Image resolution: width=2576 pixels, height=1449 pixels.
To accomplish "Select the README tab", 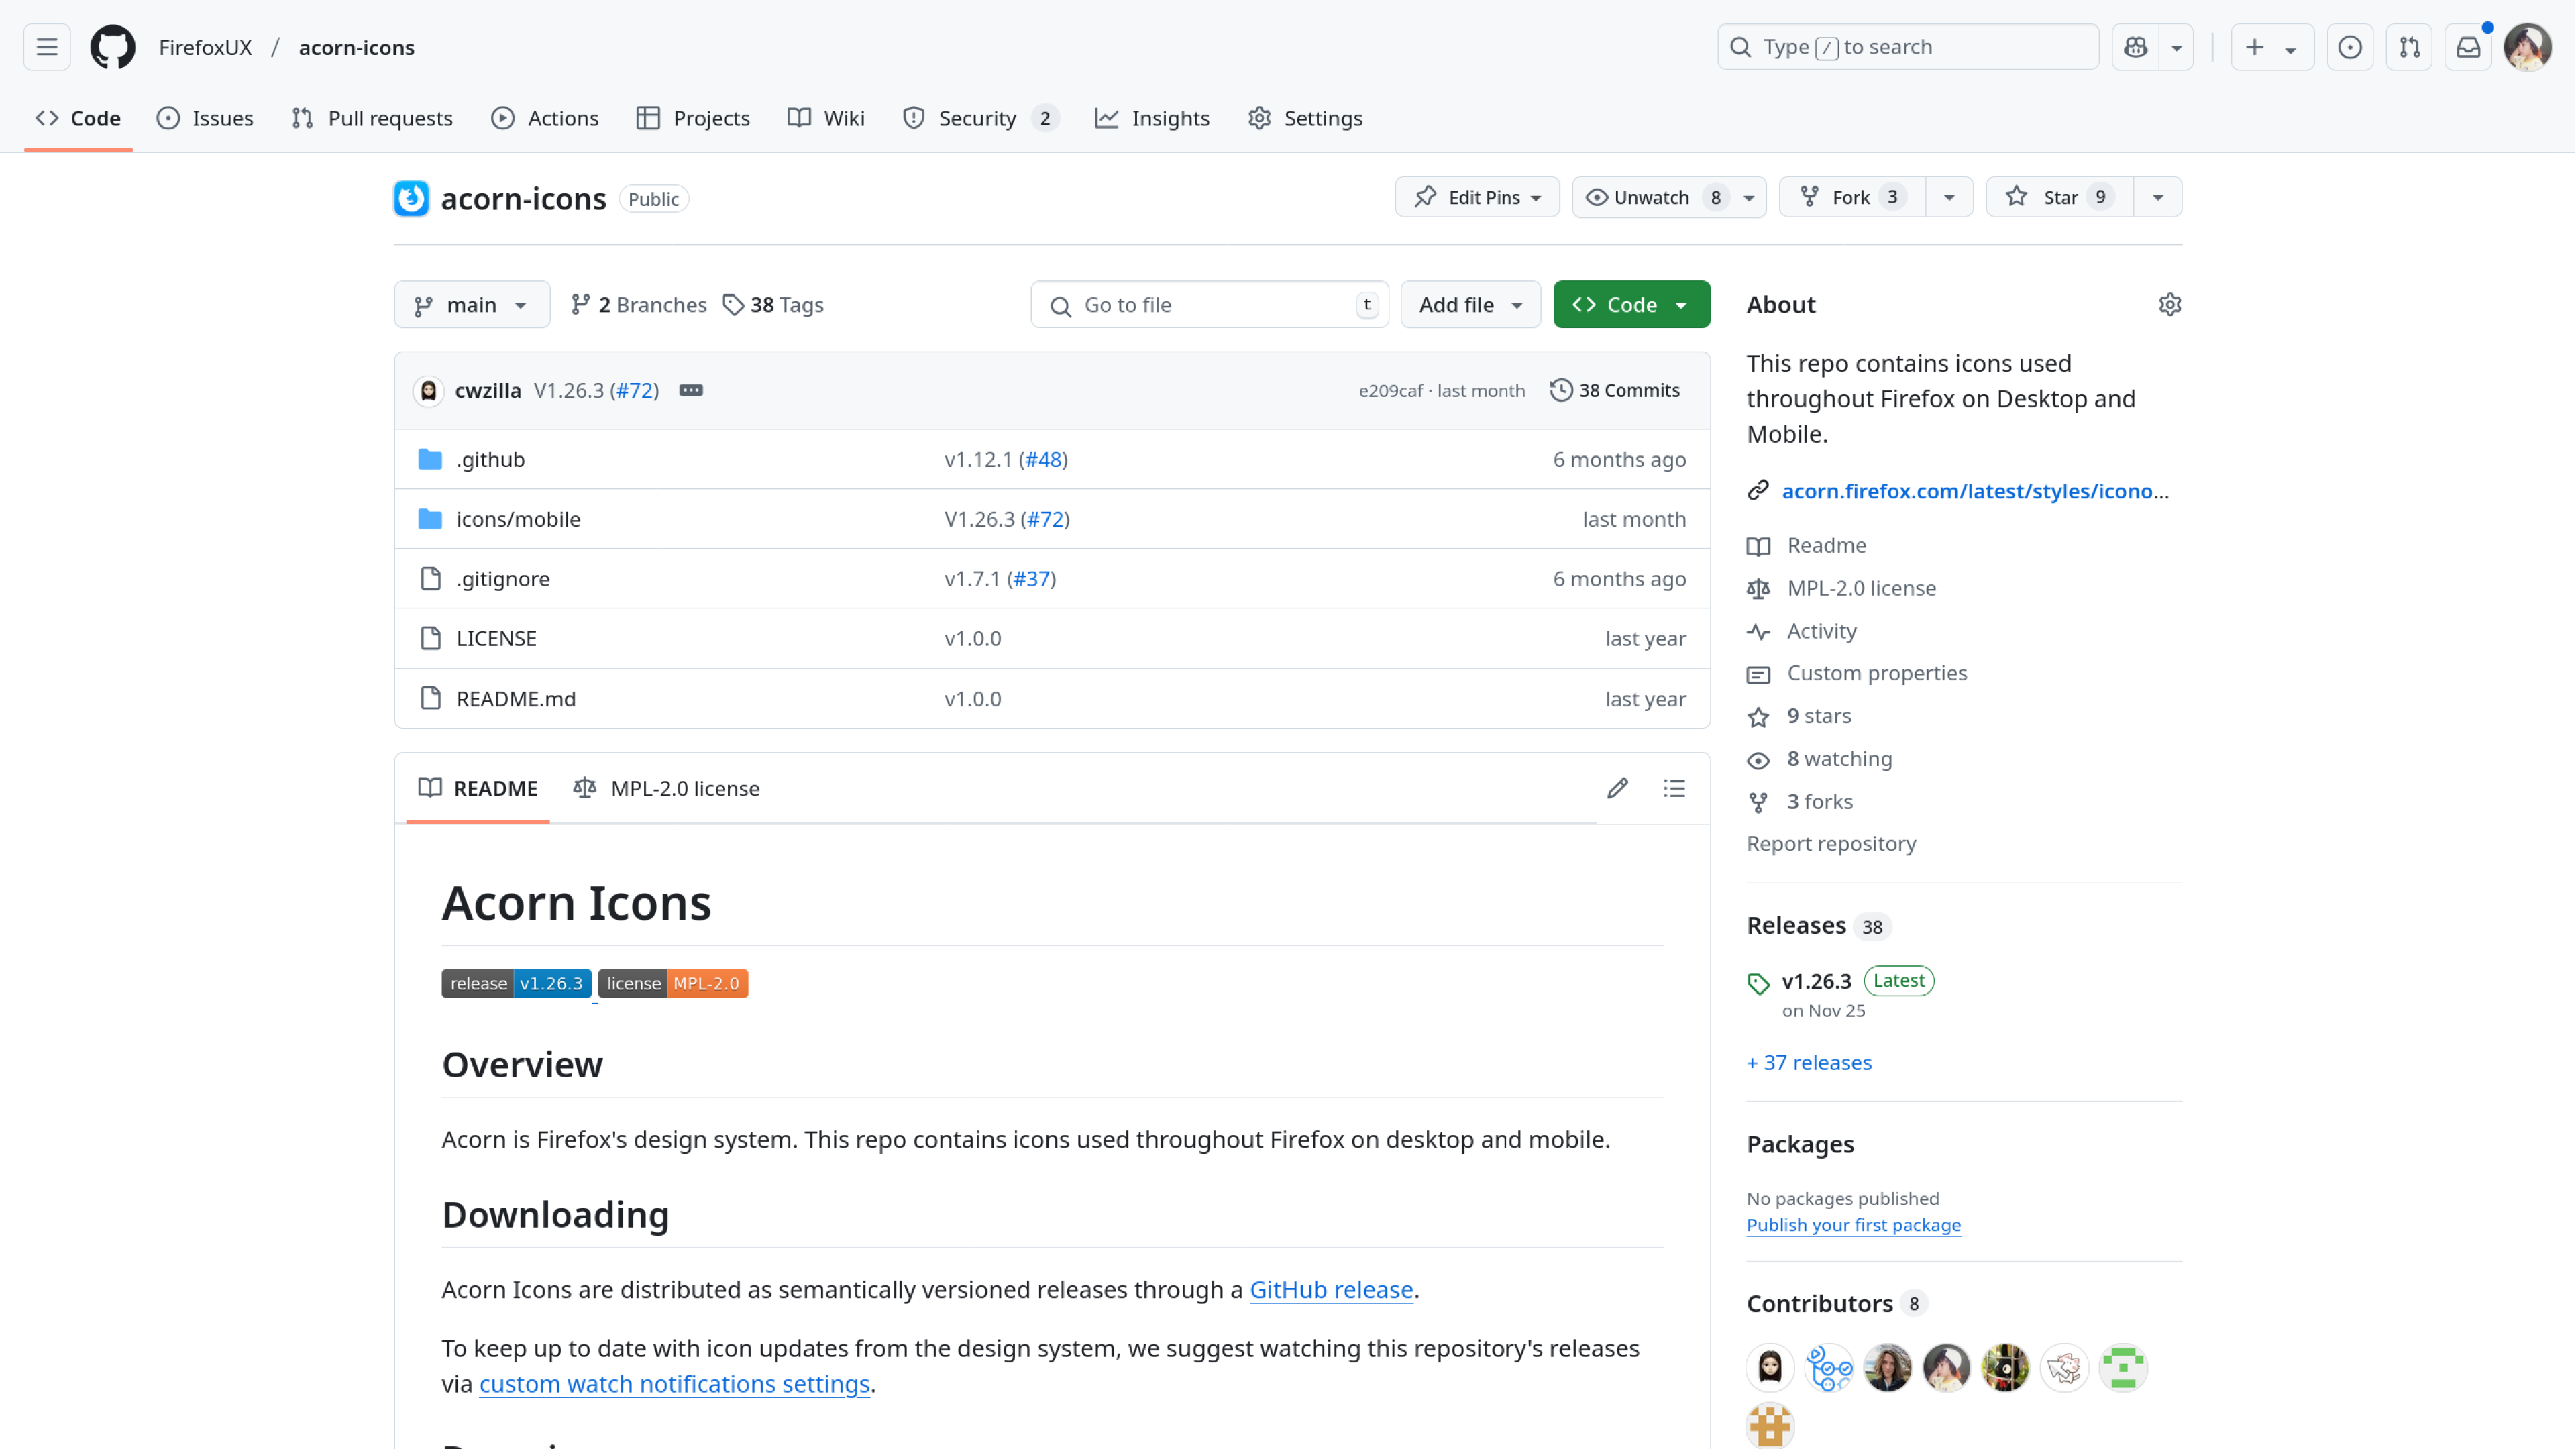I will tap(478, 789).
